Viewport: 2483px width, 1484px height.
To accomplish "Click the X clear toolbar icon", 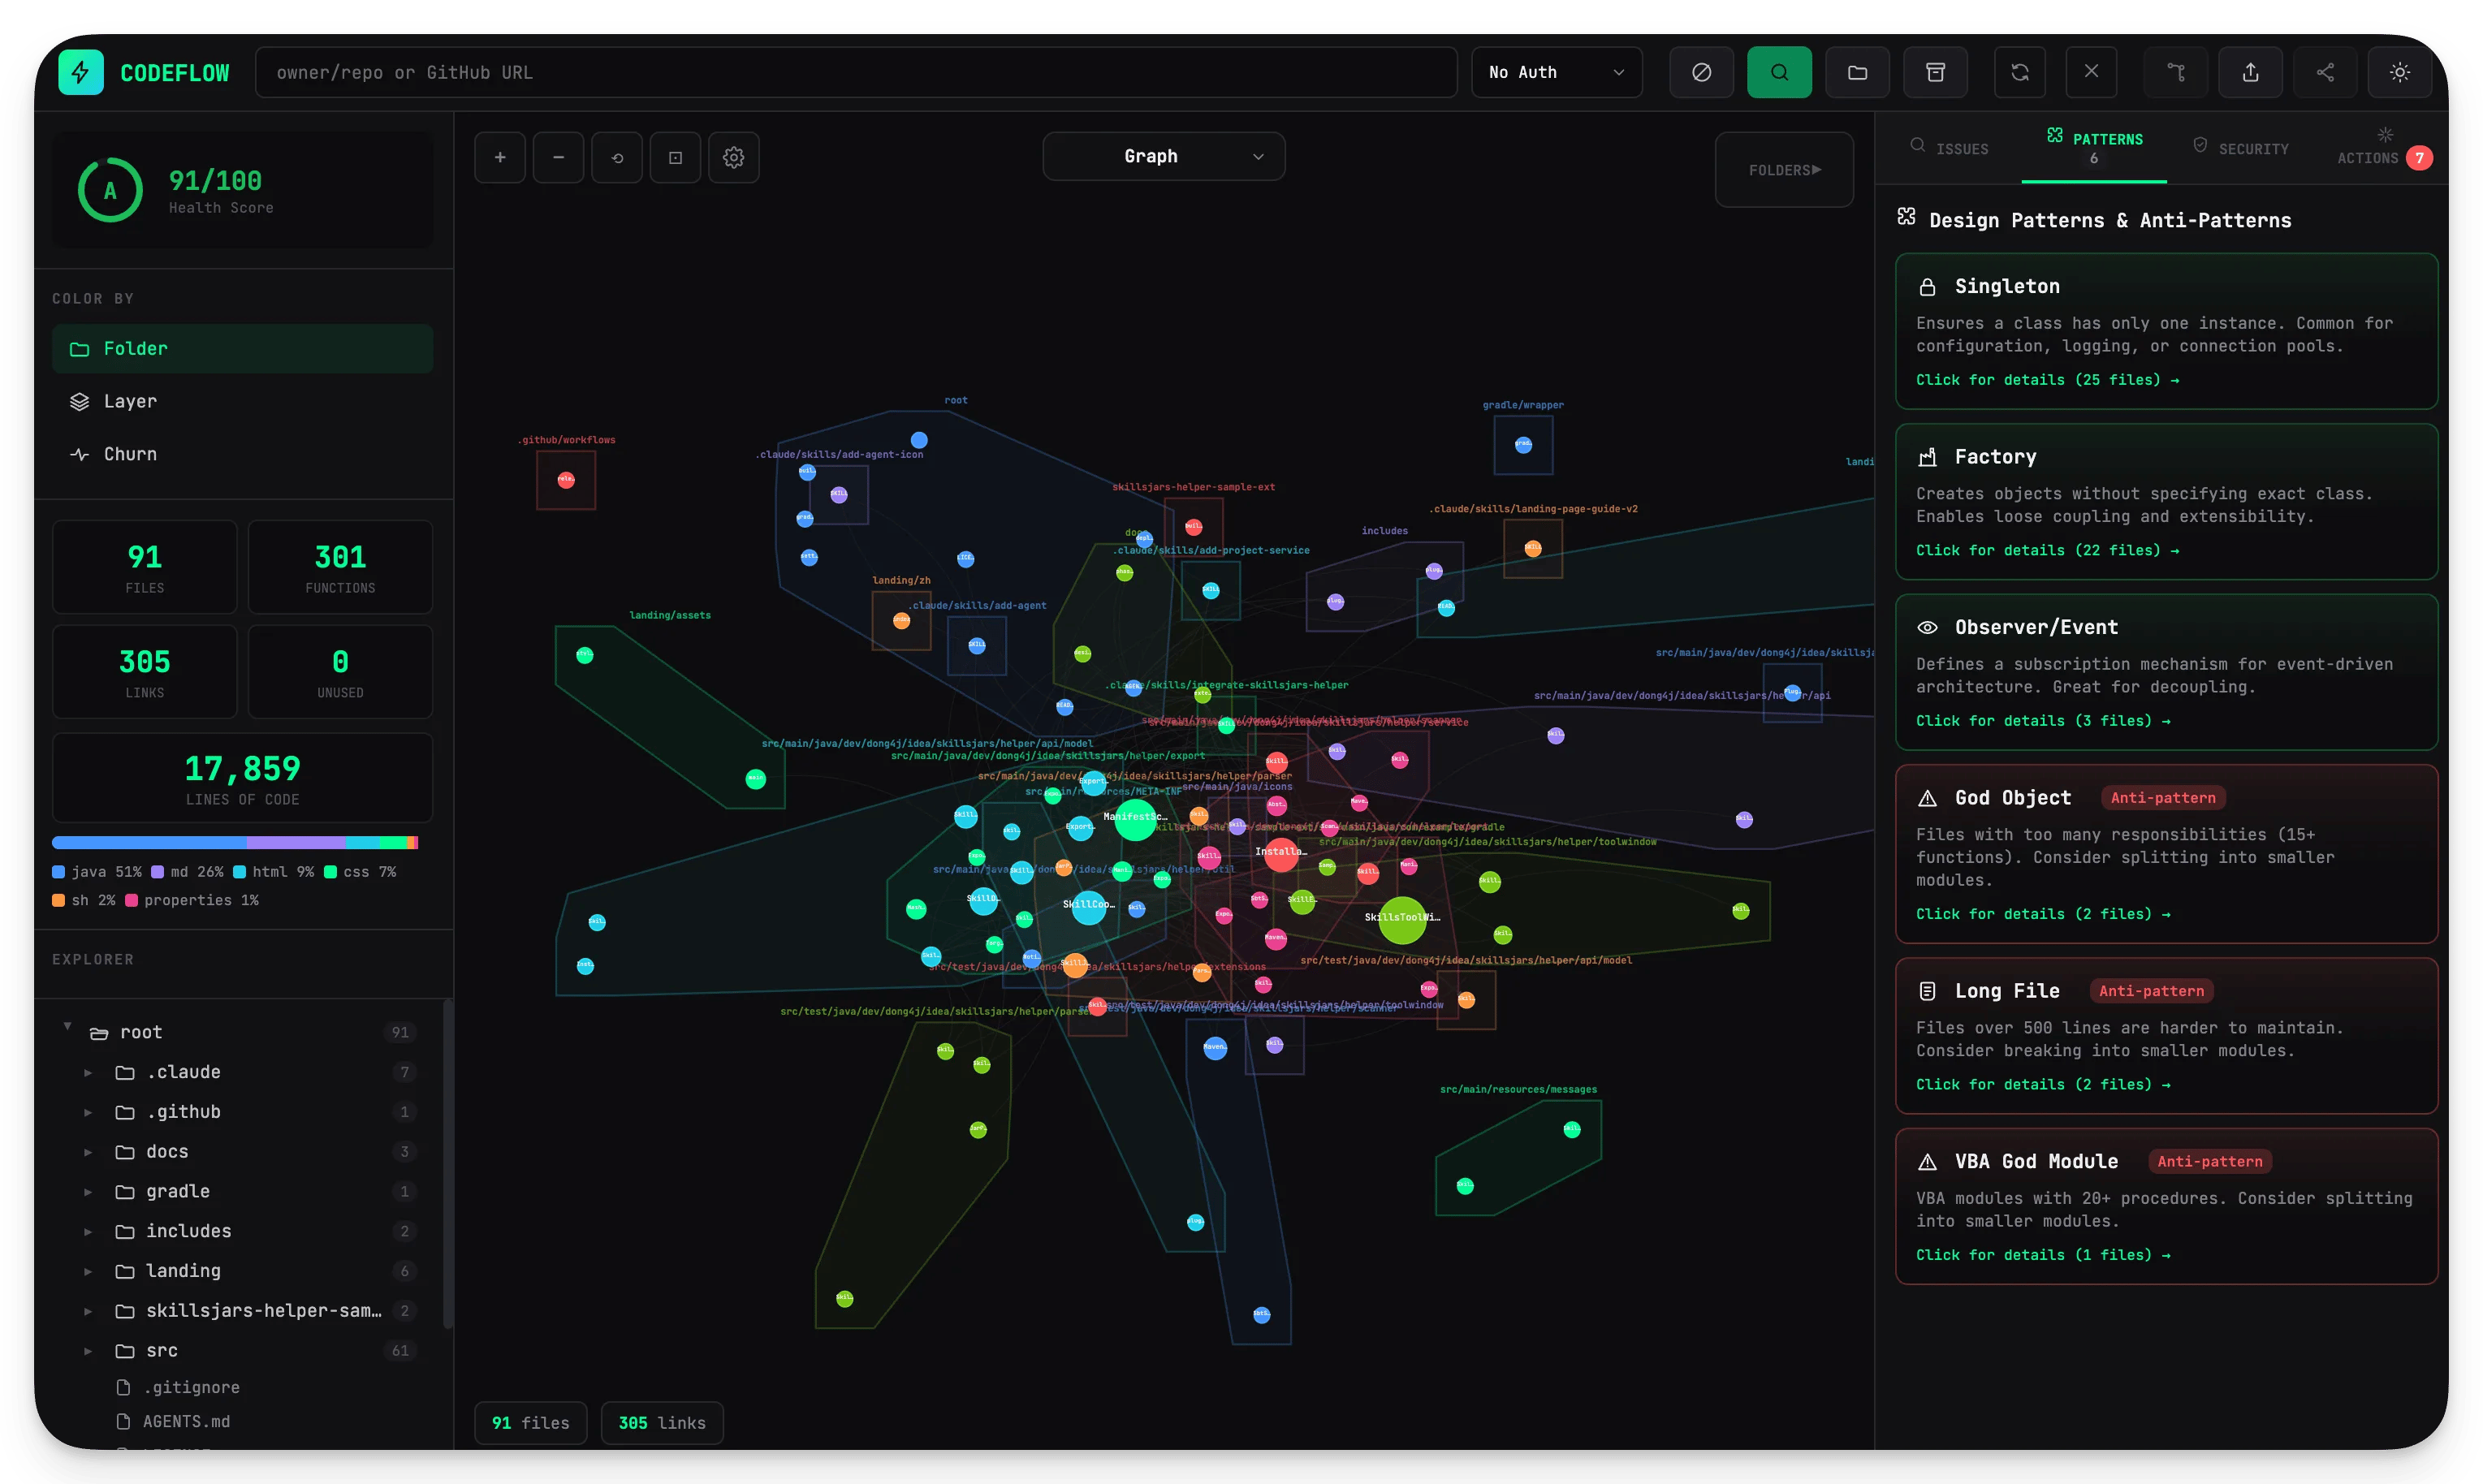I will [2091, 72].
